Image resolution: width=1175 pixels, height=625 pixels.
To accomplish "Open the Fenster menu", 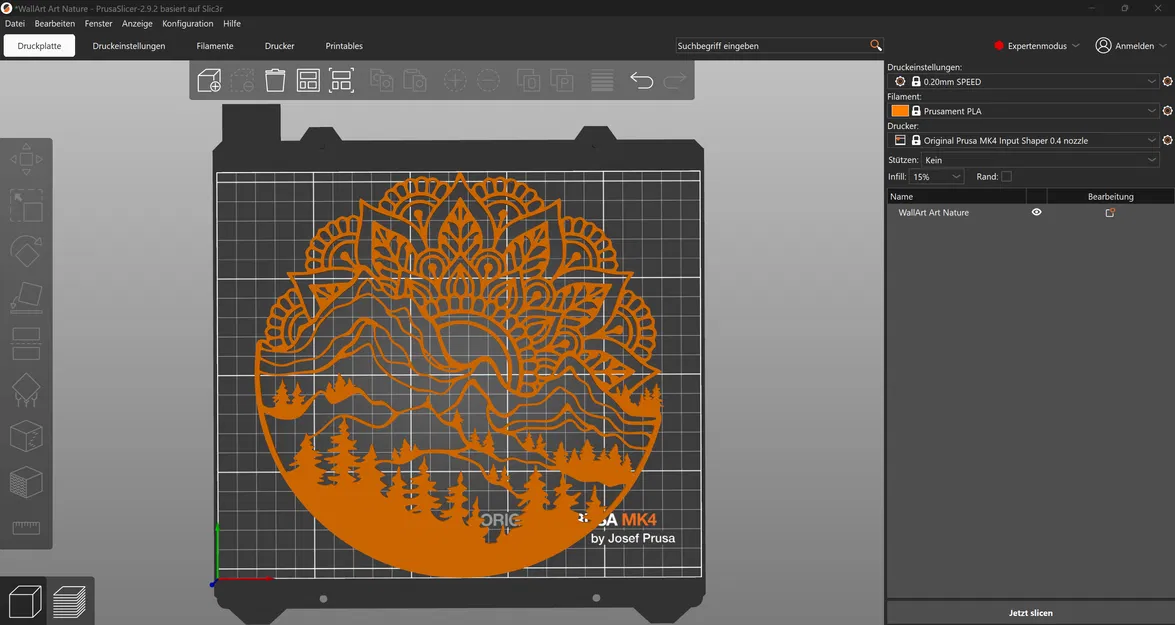I will (x=98, y=23).
